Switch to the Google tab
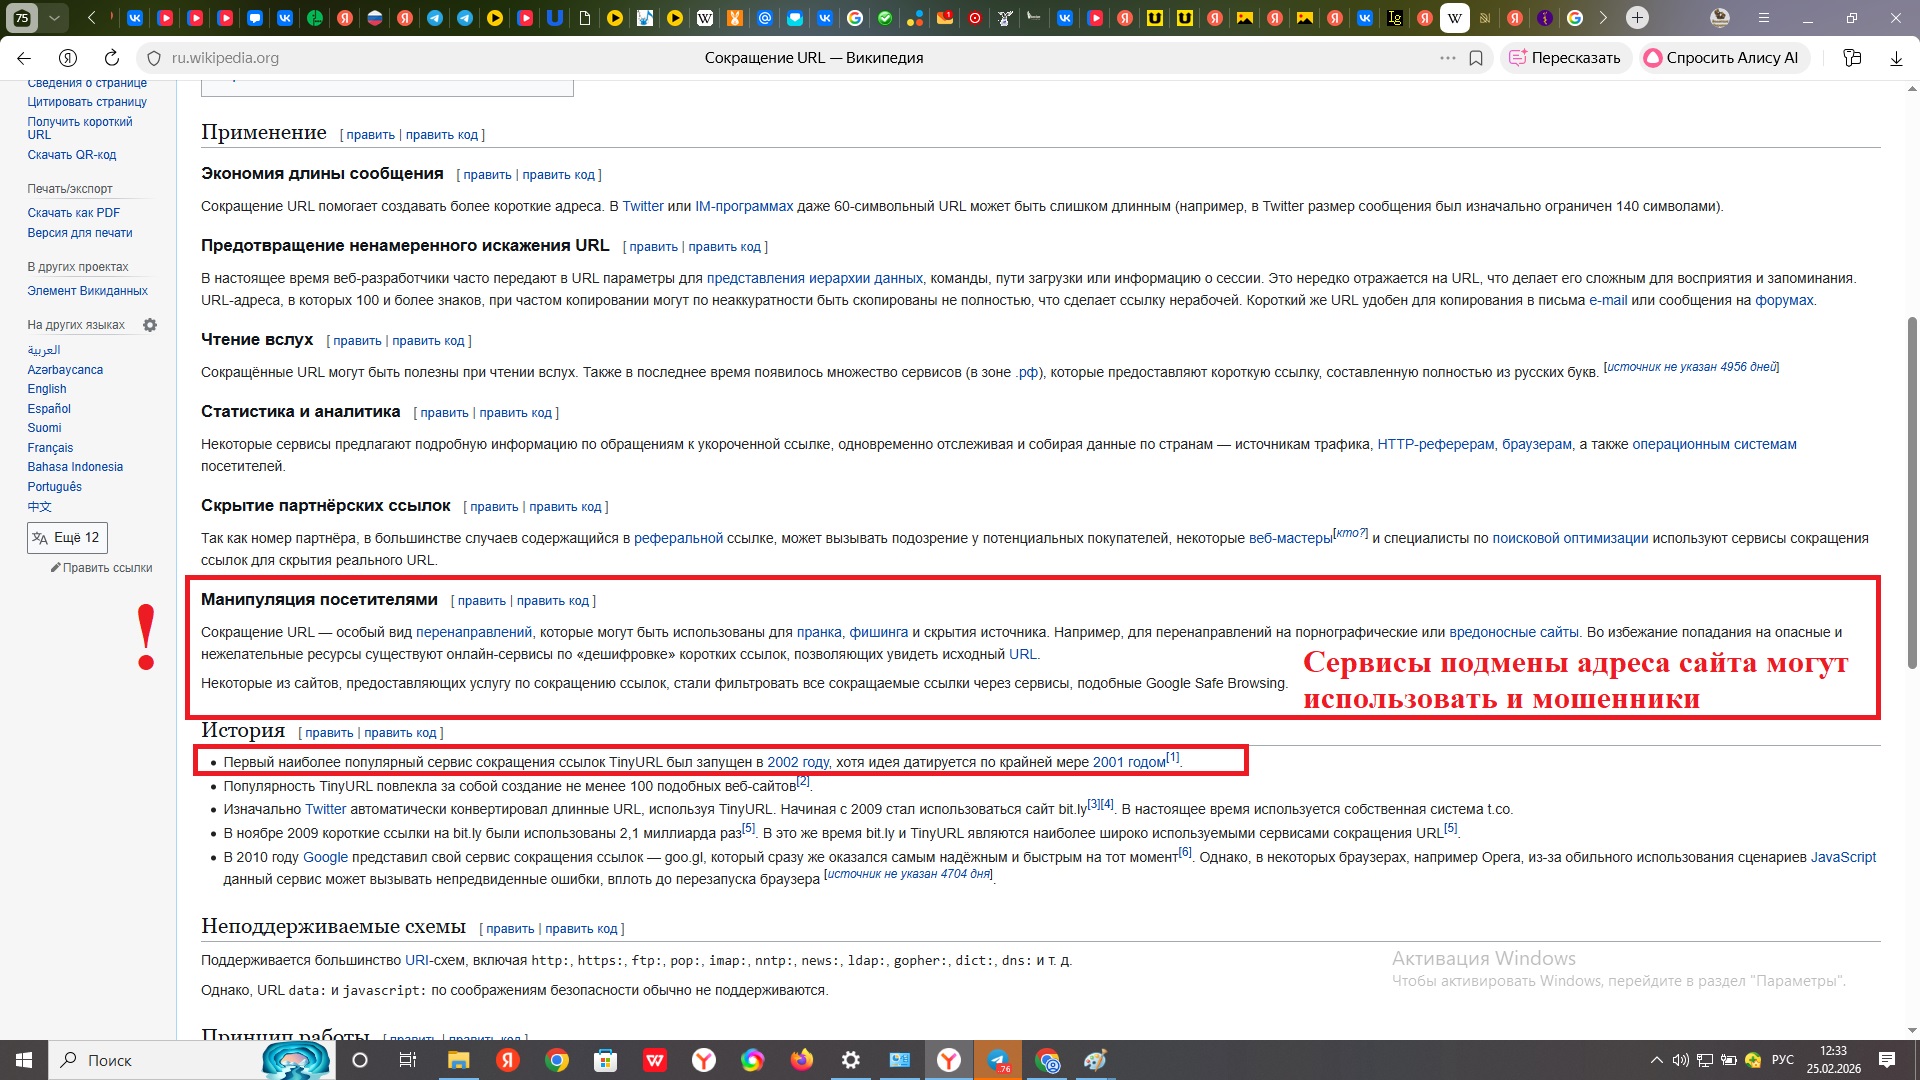1920x1080 pixels. [x=1575, y=18]
